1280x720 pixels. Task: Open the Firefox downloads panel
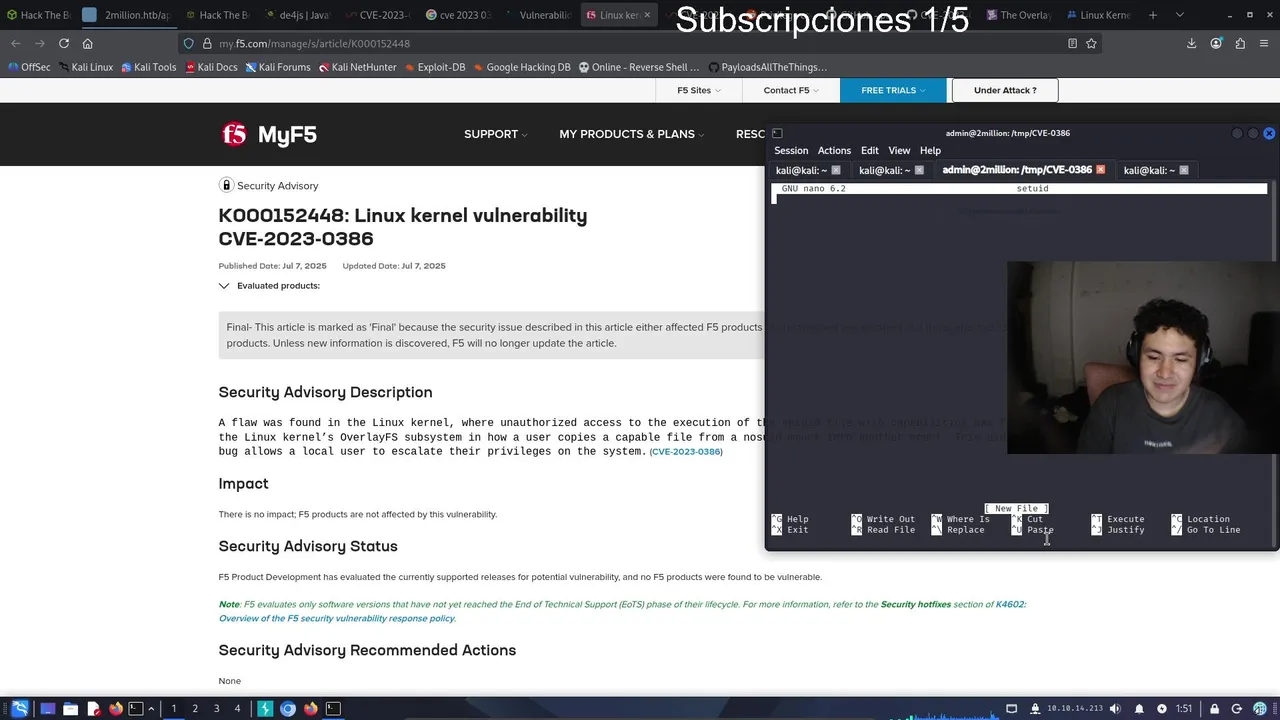coord(1192,43)
